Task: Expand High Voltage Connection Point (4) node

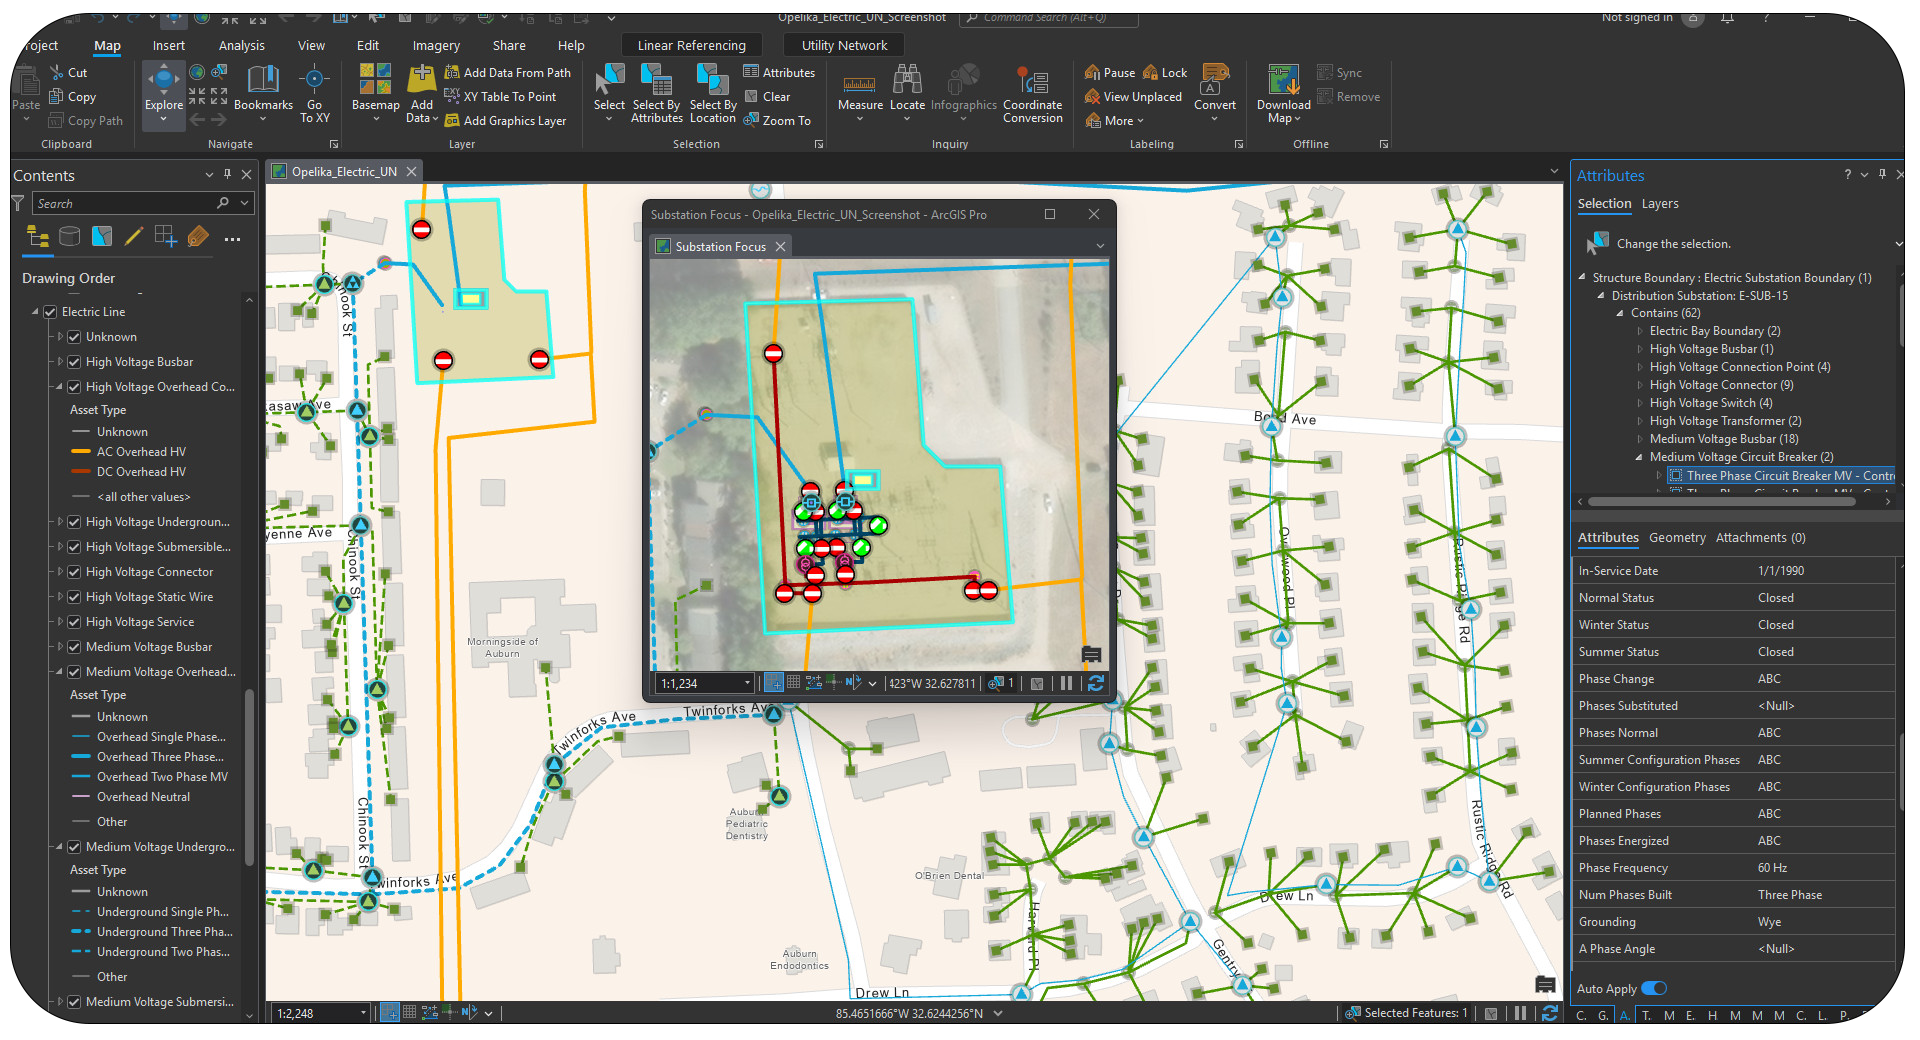Action: point(1640,367)
